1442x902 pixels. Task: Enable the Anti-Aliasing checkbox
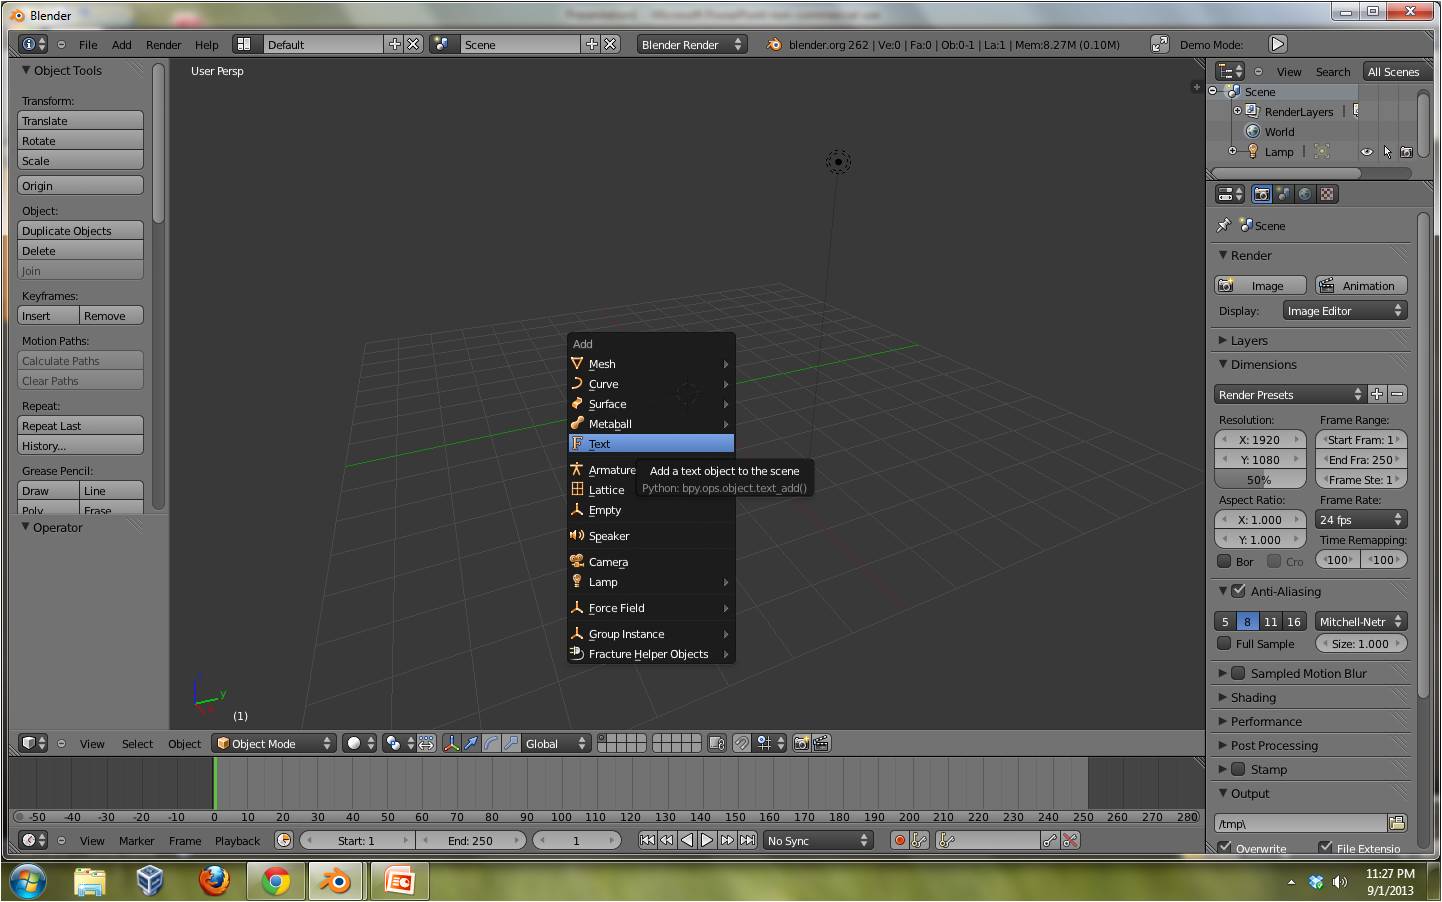tap(1238, 591)
